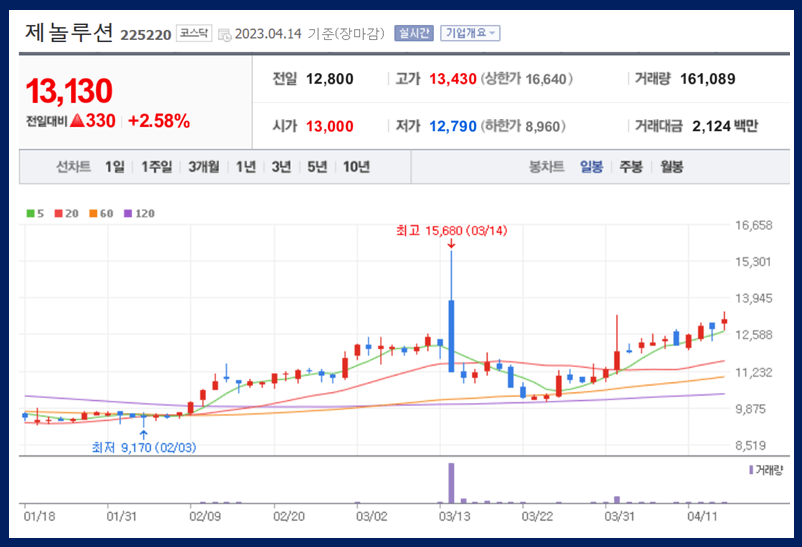Select the 1일 line chart tab
Viewport: 802px width, 547px height.
[115, 167]
